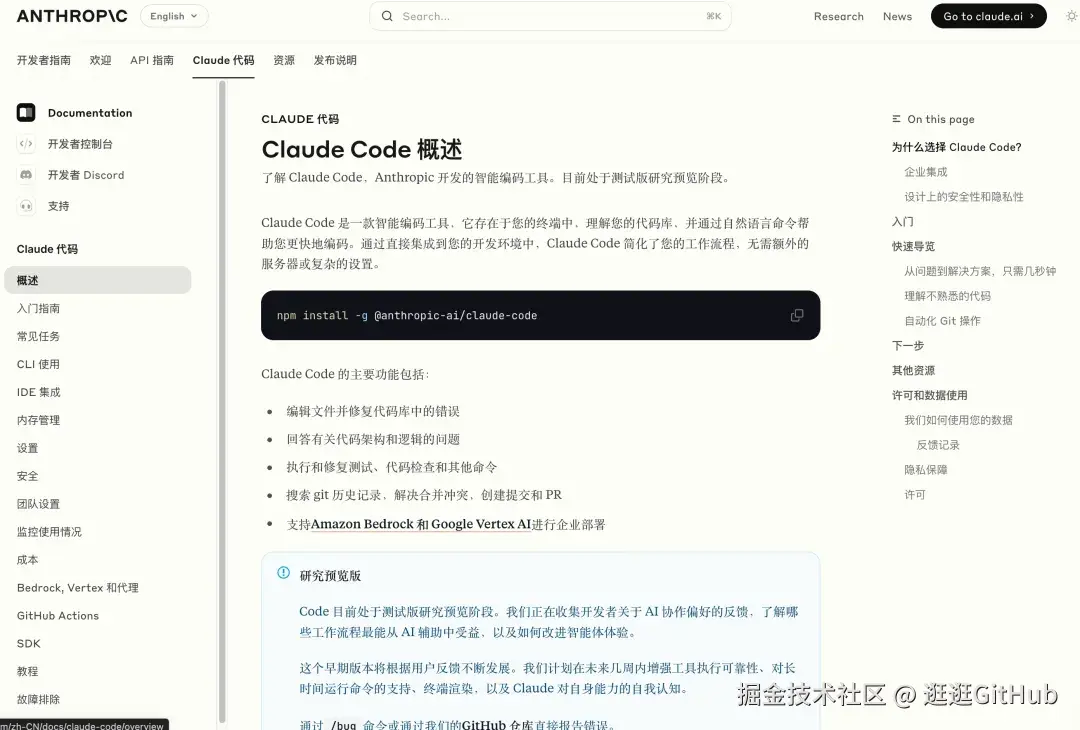Jump to 反馈记录 section

click(x=938, y=445)
